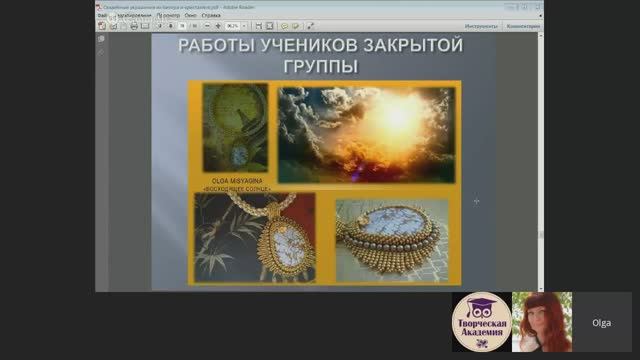640x360 pixels.
Task: Click the fit width scrolling icon
Action: coord(259,26)
